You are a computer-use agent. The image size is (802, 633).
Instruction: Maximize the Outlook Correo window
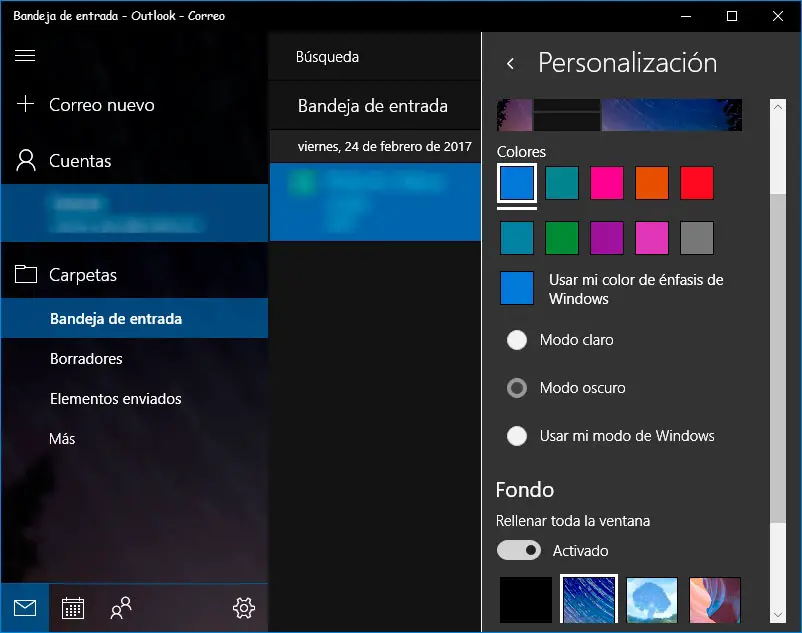click(x=732, y=16)
